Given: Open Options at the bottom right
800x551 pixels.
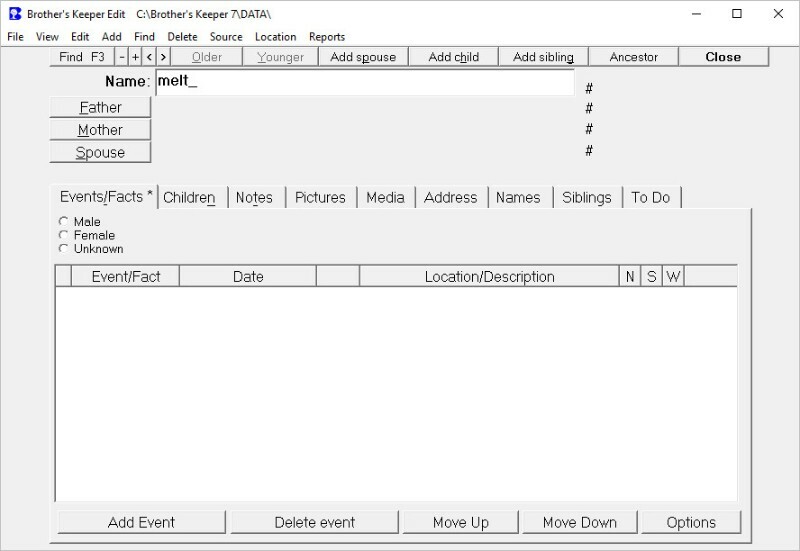Looking at the screenshot, I should point(691,522).
